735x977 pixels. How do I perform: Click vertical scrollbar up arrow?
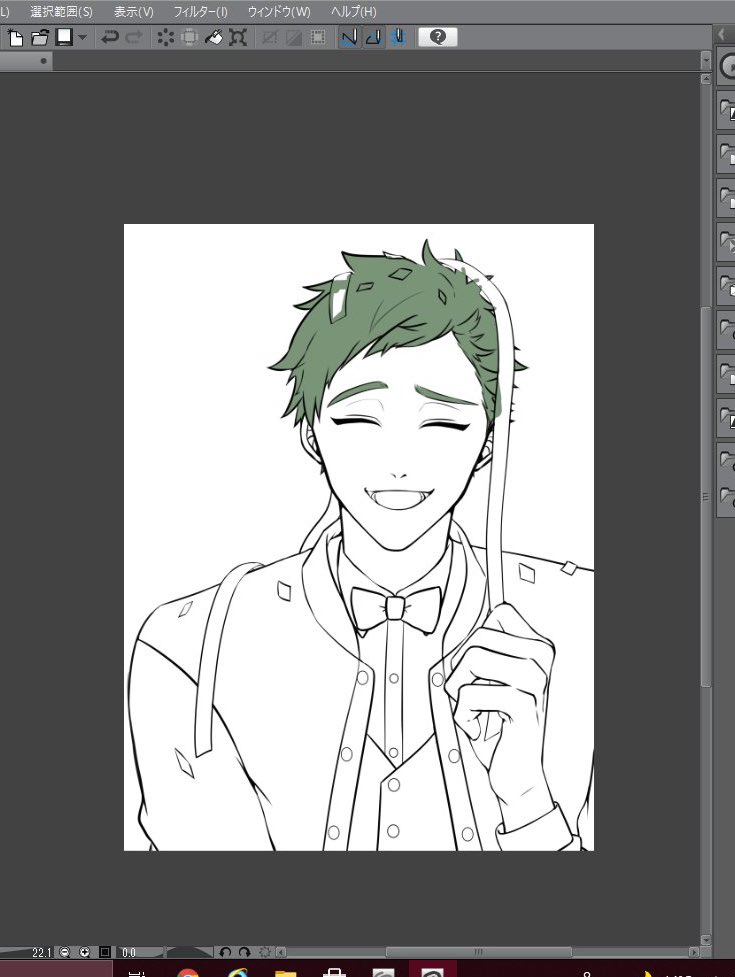point(706,79)
